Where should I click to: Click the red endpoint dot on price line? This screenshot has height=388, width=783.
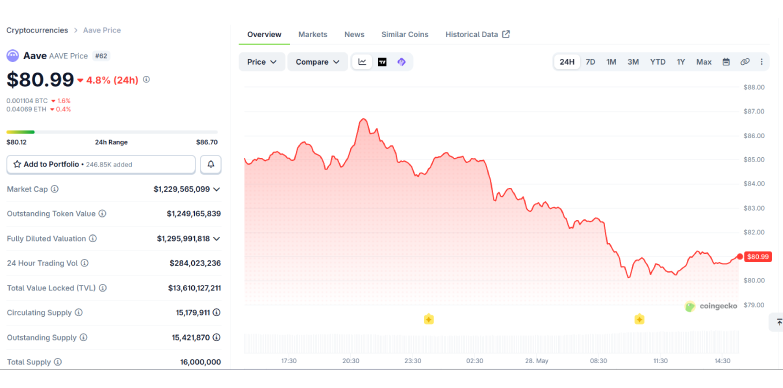click(740, 257)
